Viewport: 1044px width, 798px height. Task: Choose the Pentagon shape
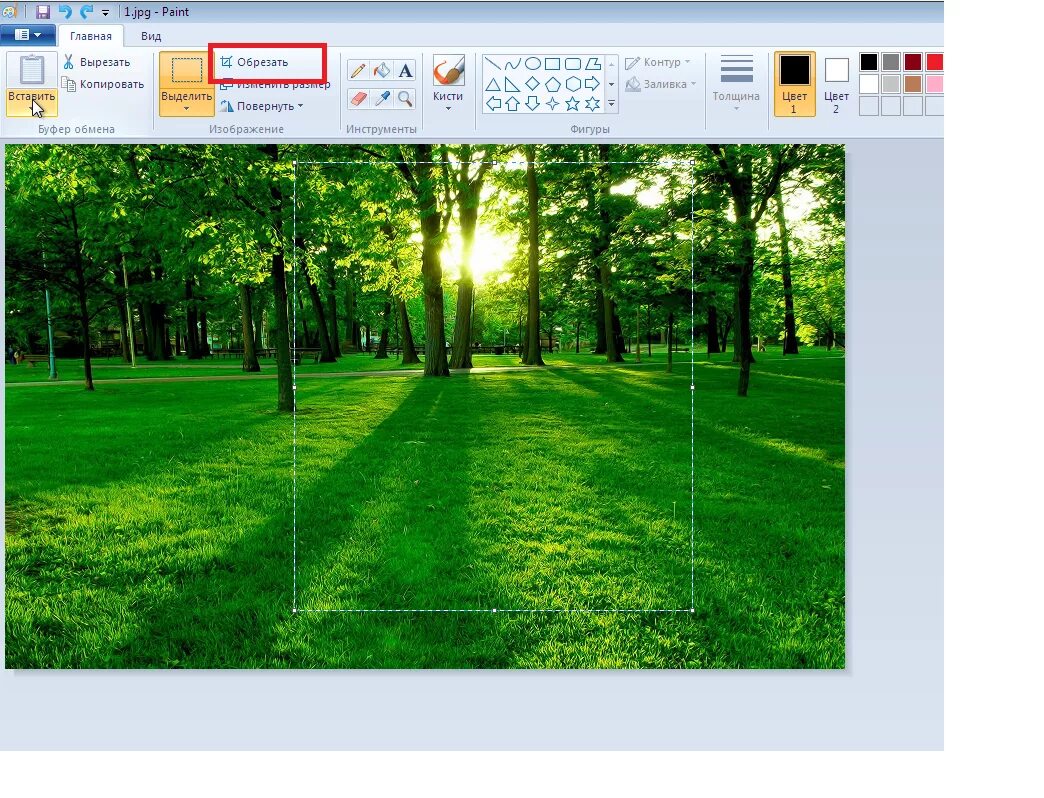point(552,84)
